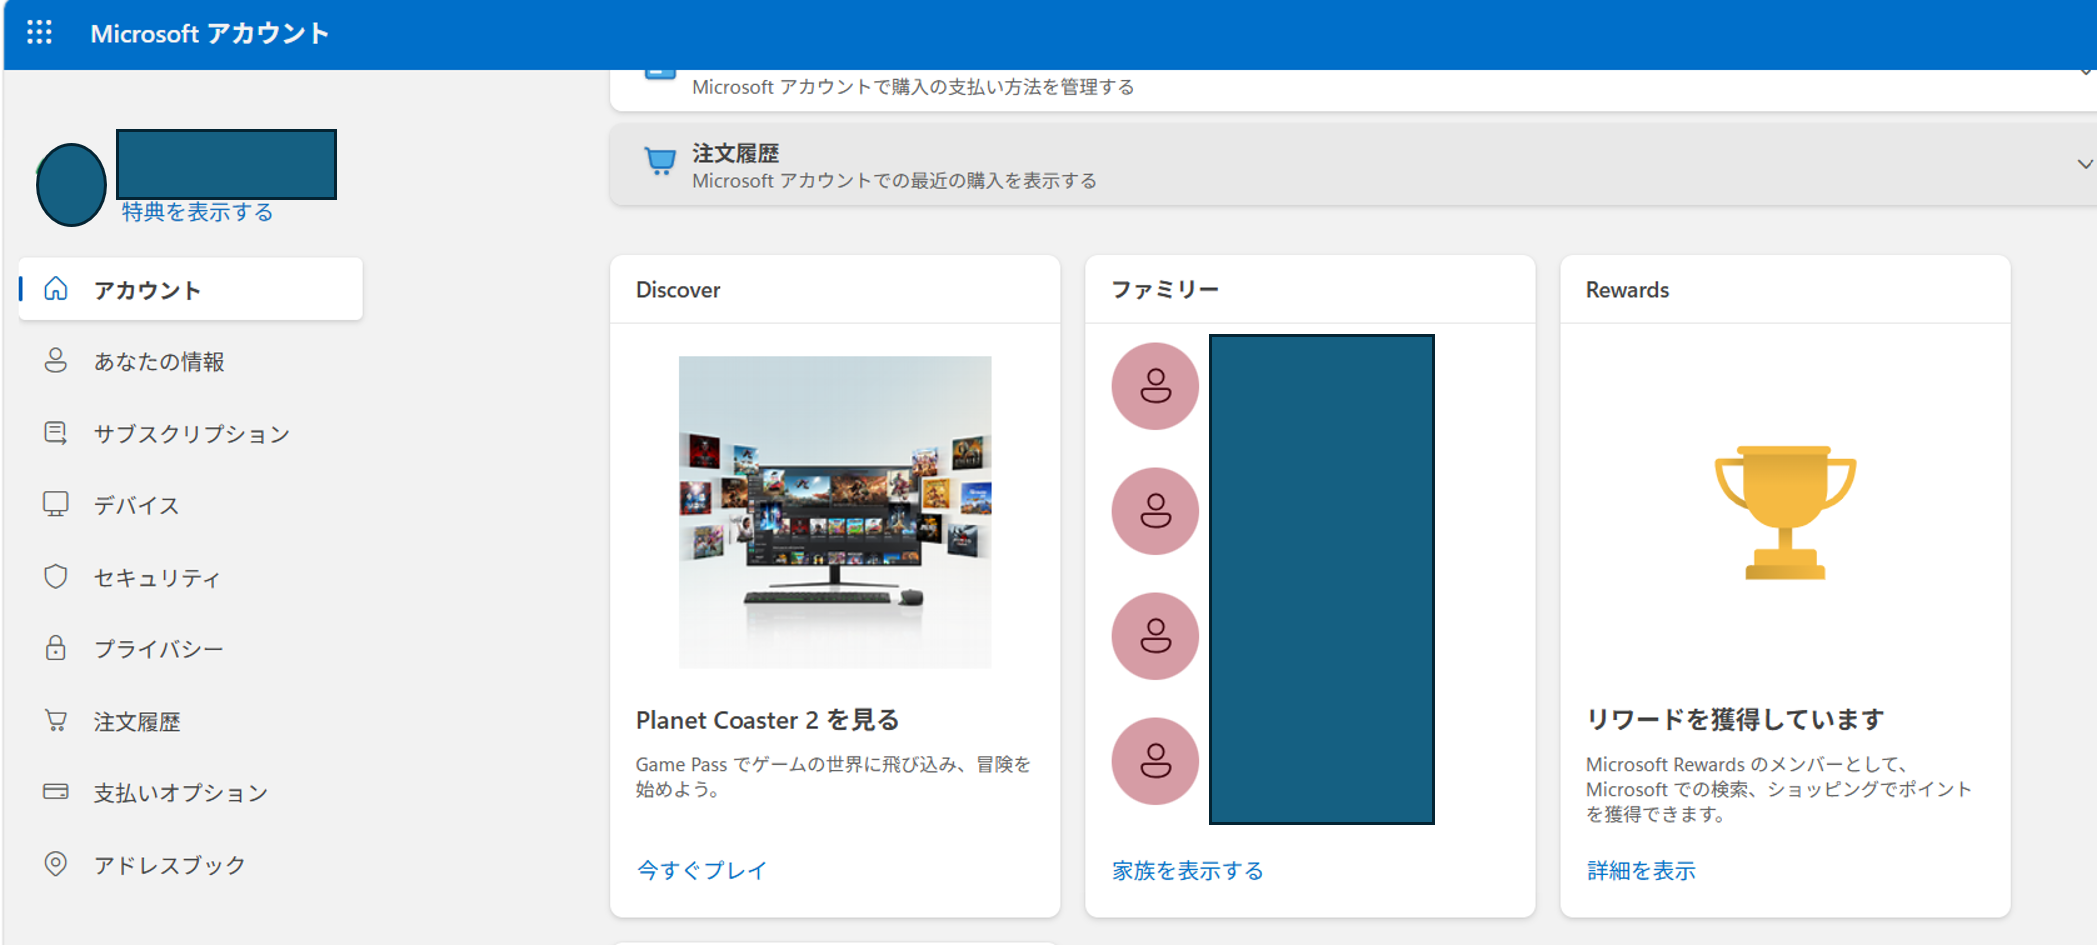
Task: Click the second family member avatar
Action: pos(1155,511)
